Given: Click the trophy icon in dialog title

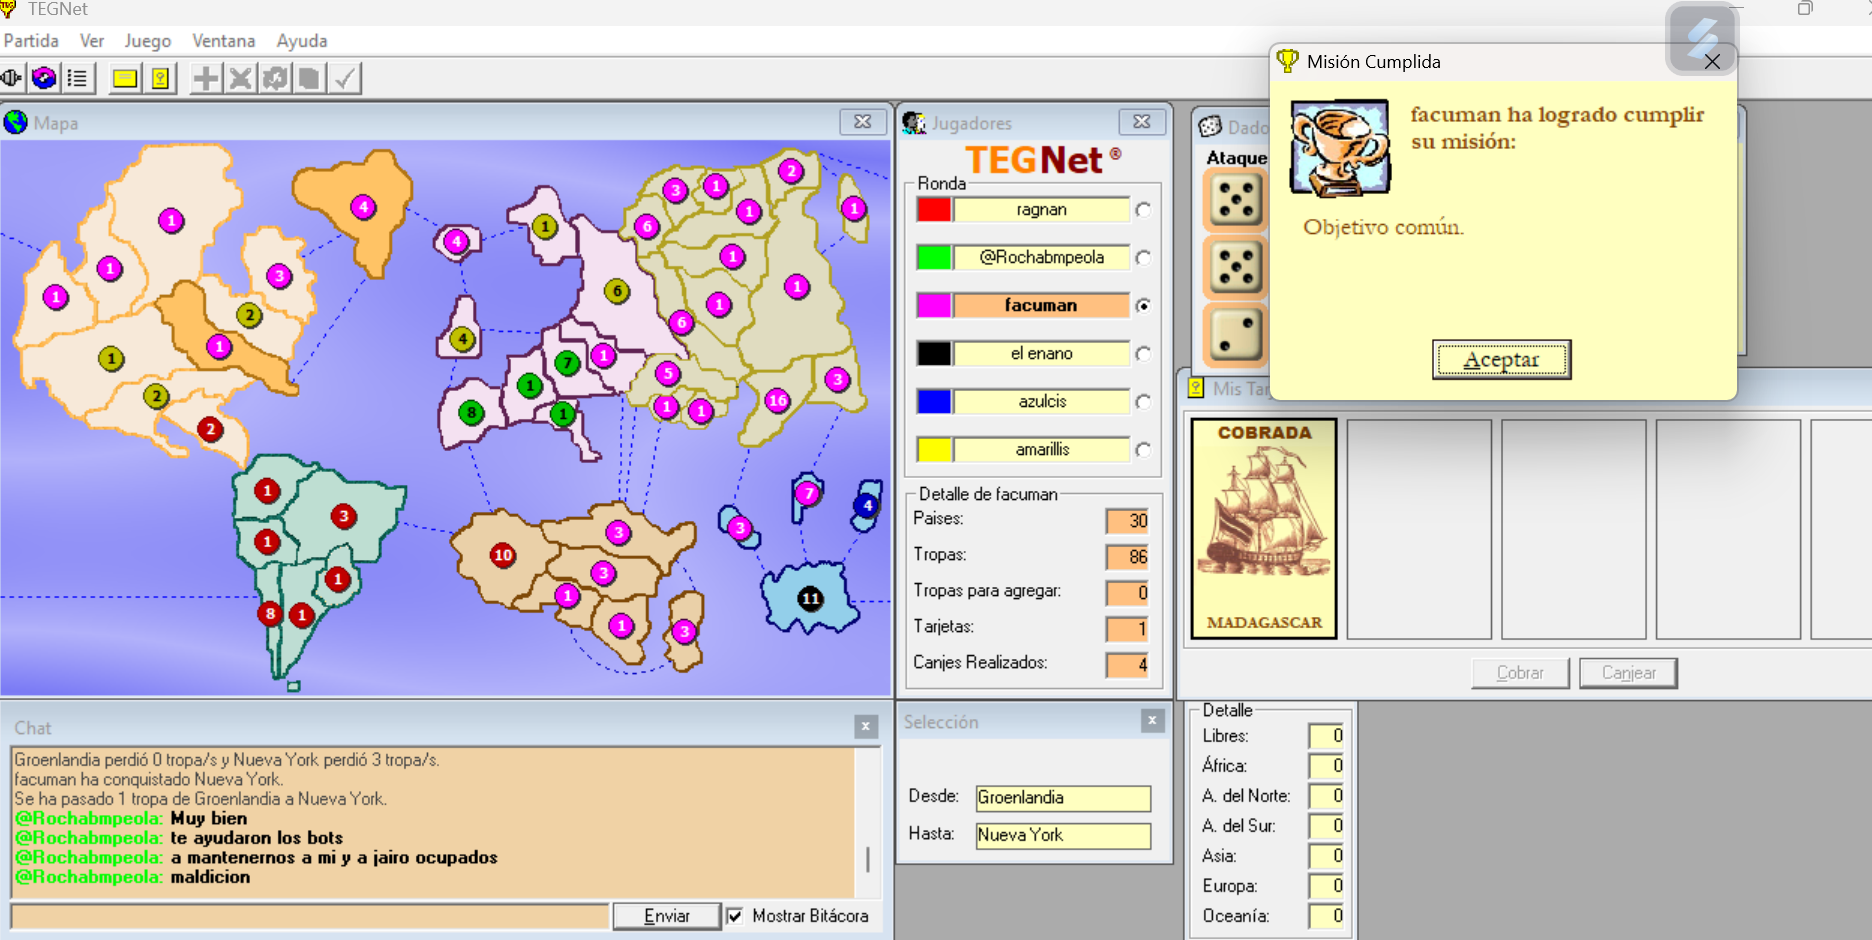Looking at the screenshot, I should click(1288, 61).
